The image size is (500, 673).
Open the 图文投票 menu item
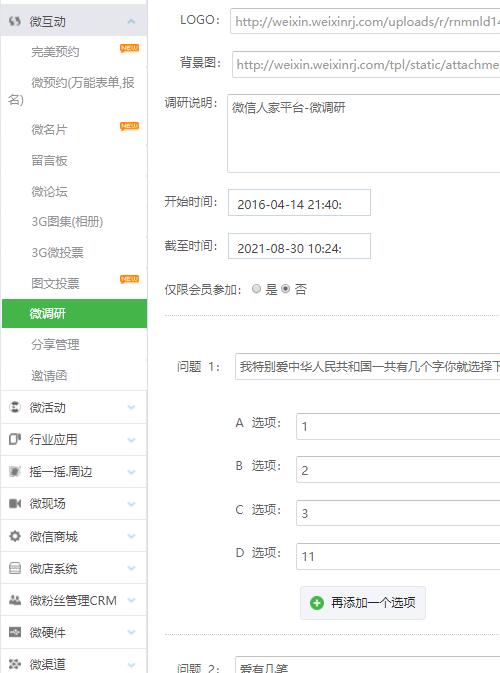coord(55,283)
